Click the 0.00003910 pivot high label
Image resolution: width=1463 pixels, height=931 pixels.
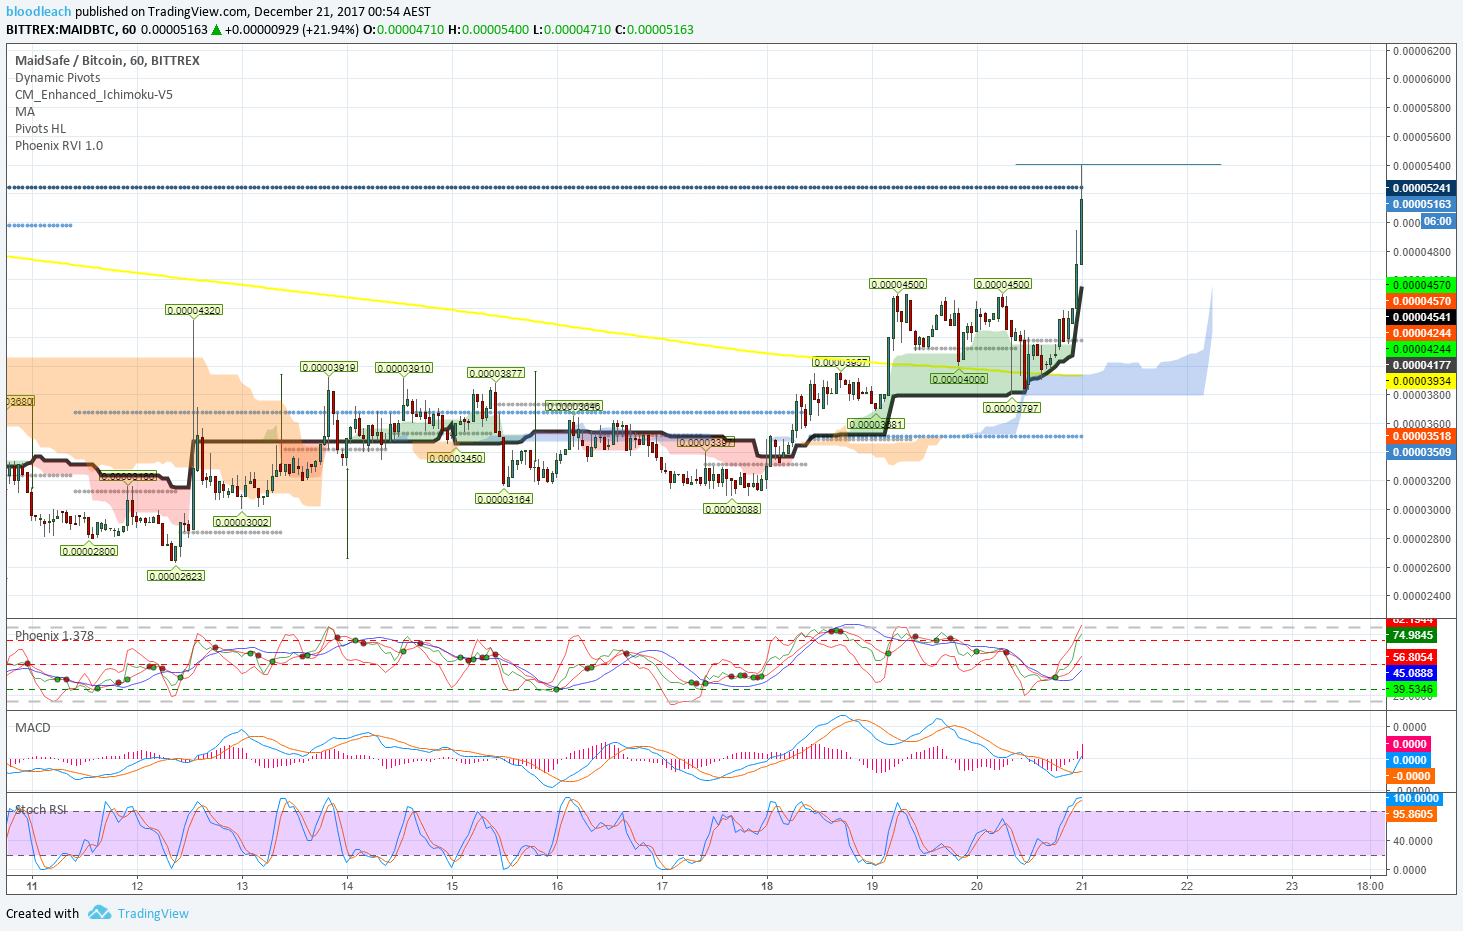pos(404,368)
